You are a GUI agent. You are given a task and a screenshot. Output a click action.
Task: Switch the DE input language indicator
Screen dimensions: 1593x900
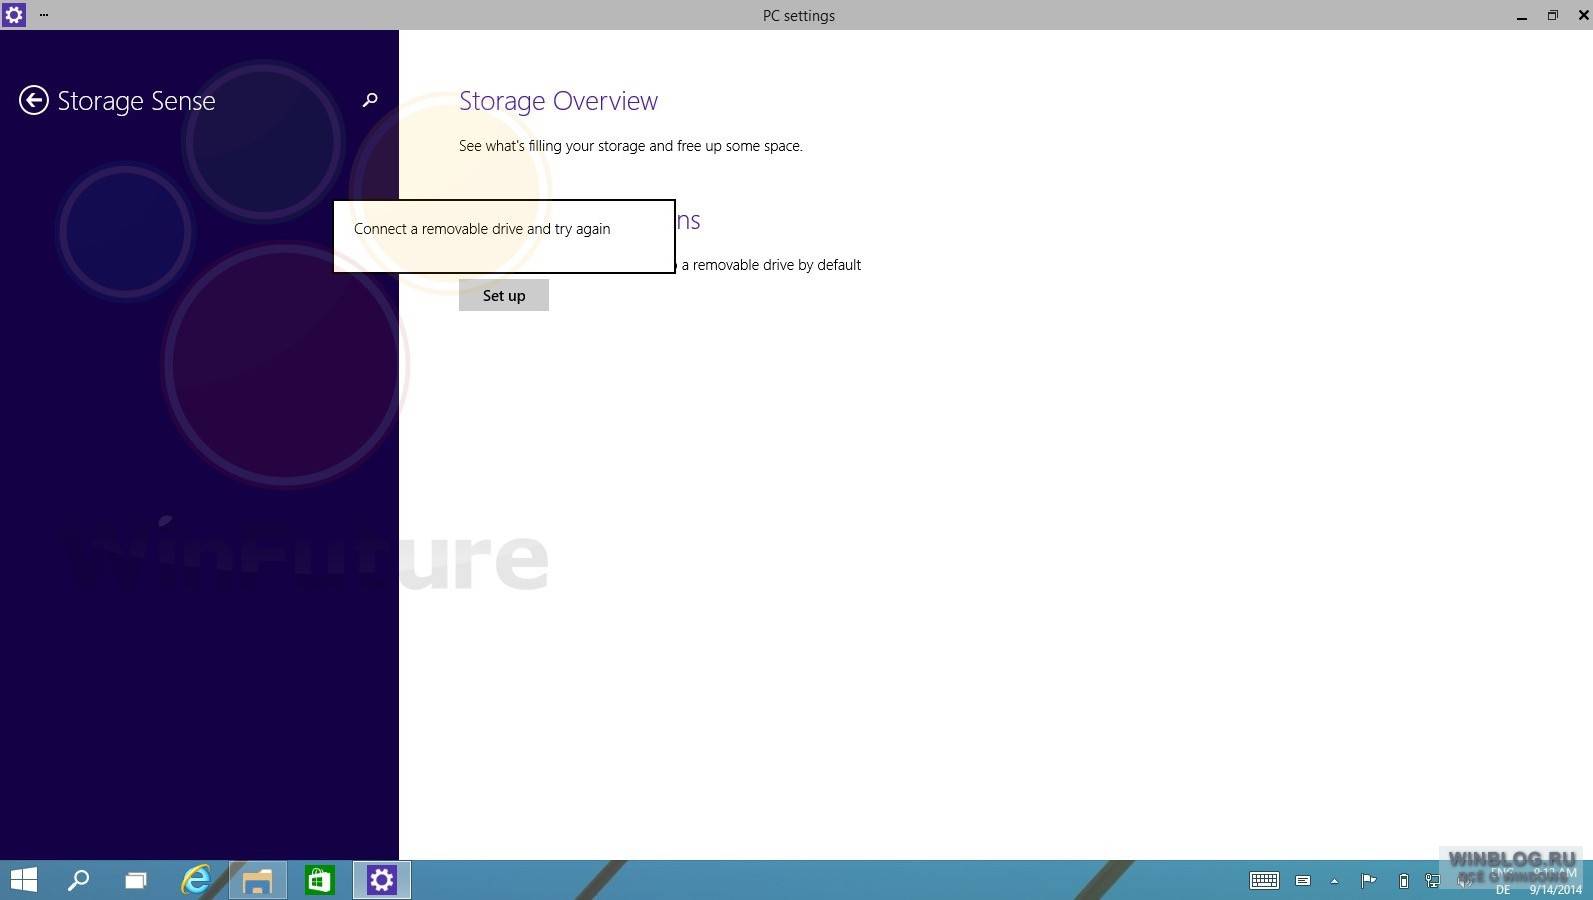(1503, 889)
